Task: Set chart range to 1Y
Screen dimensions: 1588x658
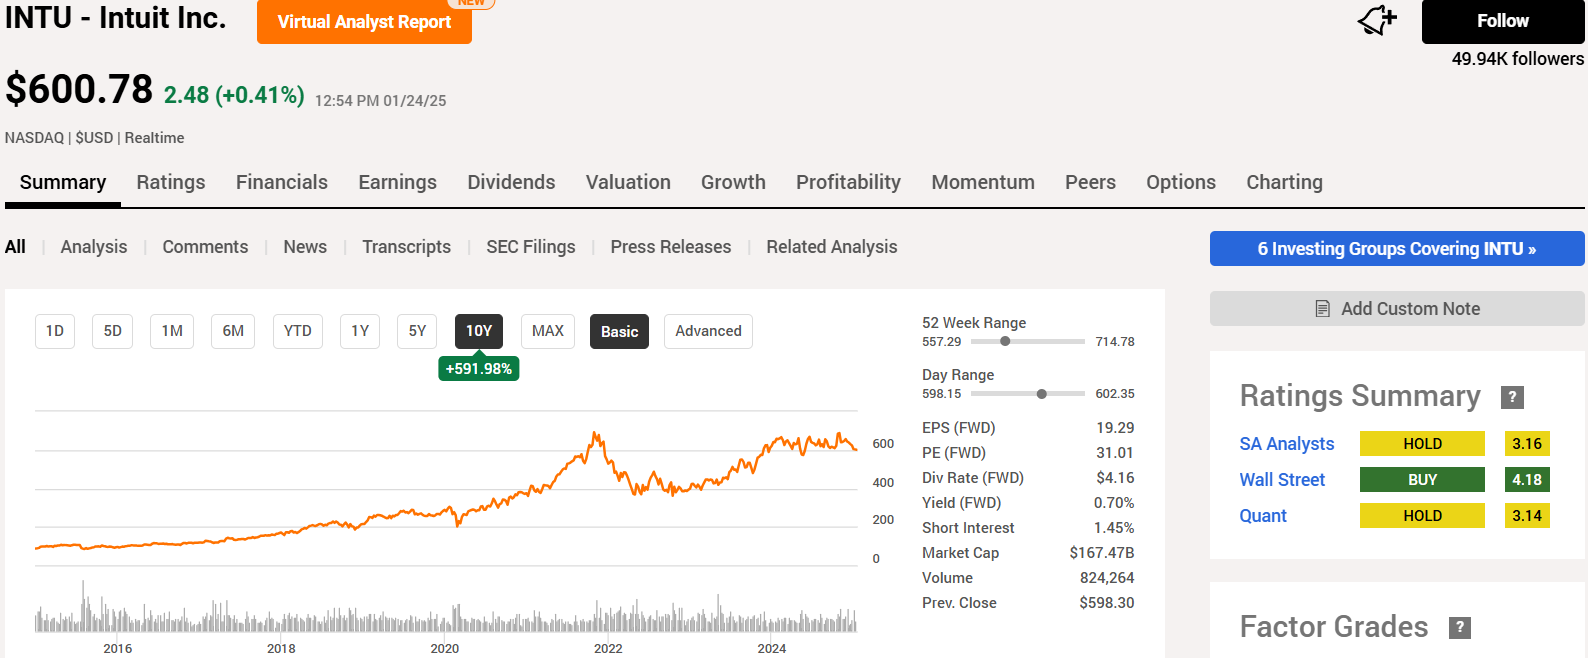Action: point(360,331)
